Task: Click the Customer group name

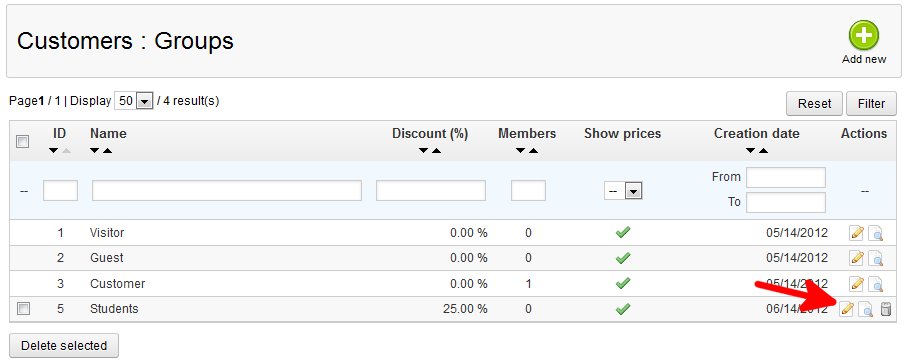Action: [118, 284]
